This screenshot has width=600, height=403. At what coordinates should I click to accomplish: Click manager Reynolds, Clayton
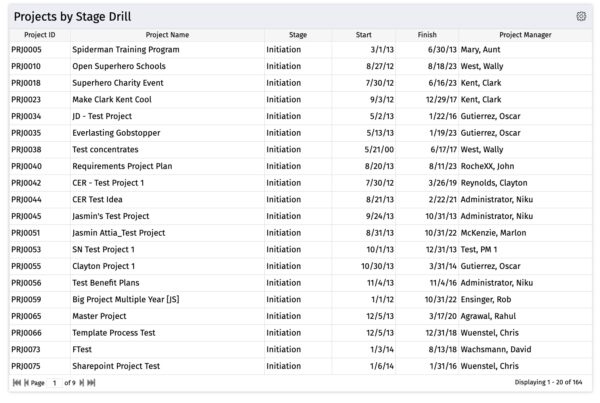[494, 183]
